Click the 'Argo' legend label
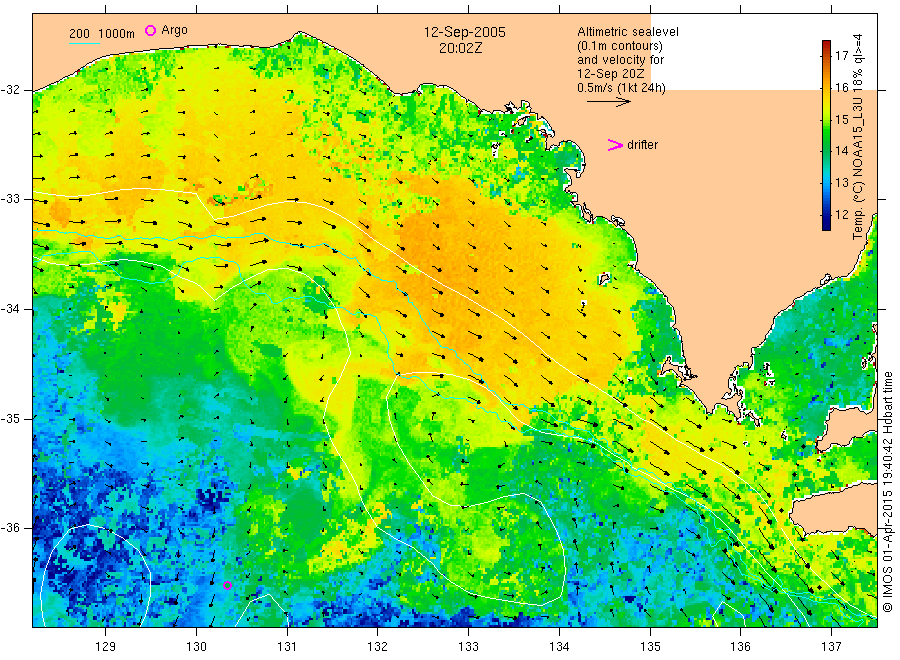 (174, 30)
